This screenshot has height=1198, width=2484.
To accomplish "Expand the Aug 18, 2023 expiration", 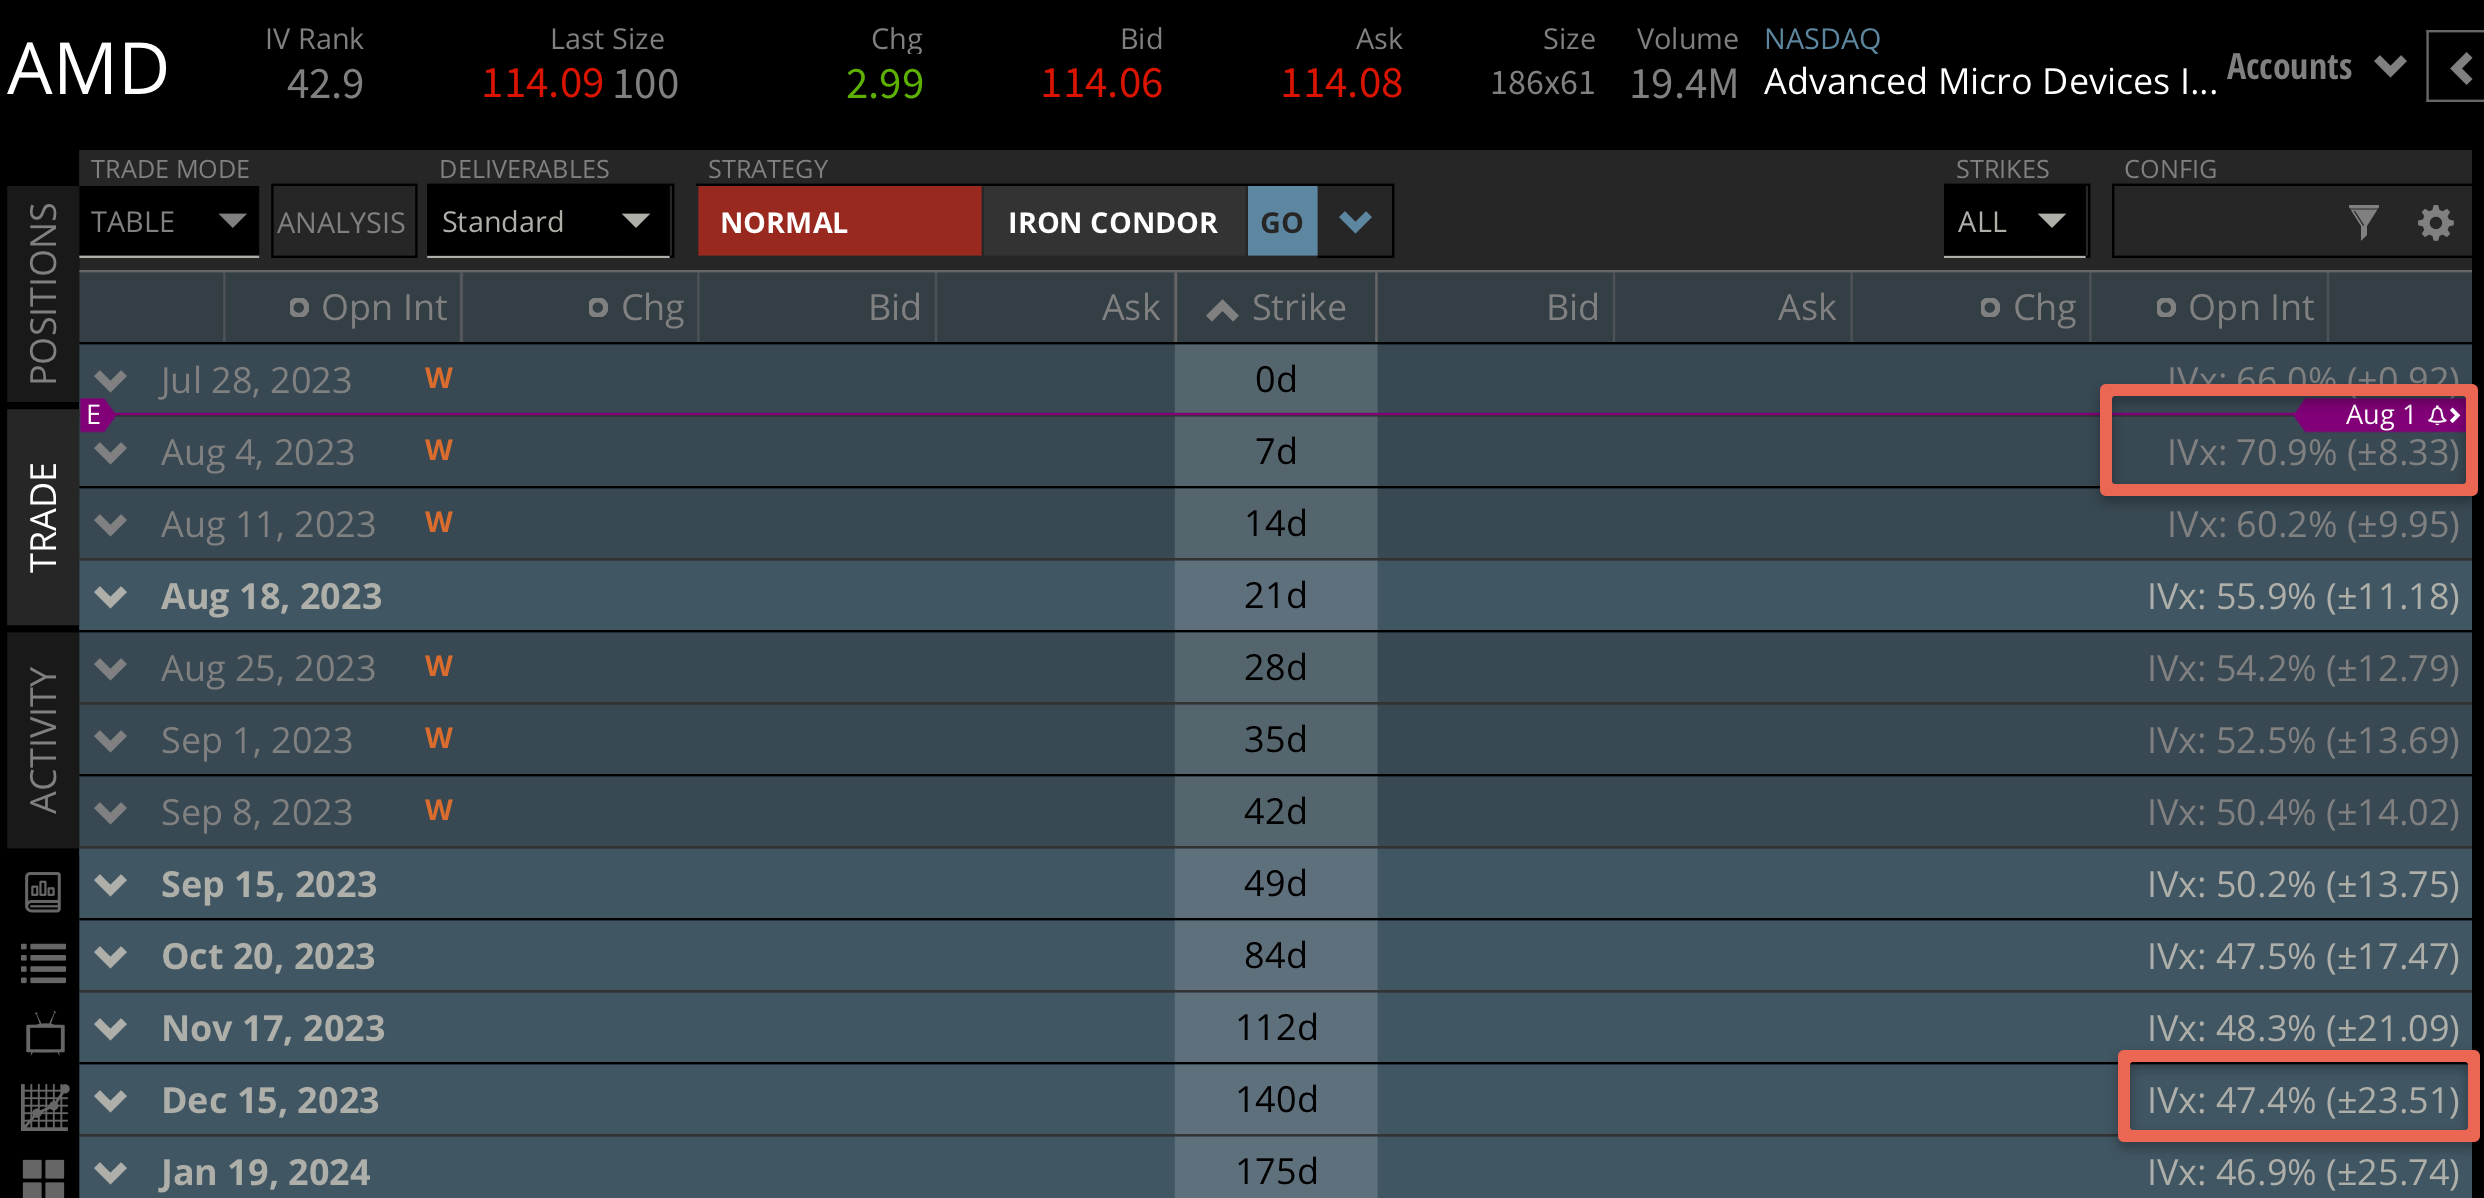I will 111,597.
